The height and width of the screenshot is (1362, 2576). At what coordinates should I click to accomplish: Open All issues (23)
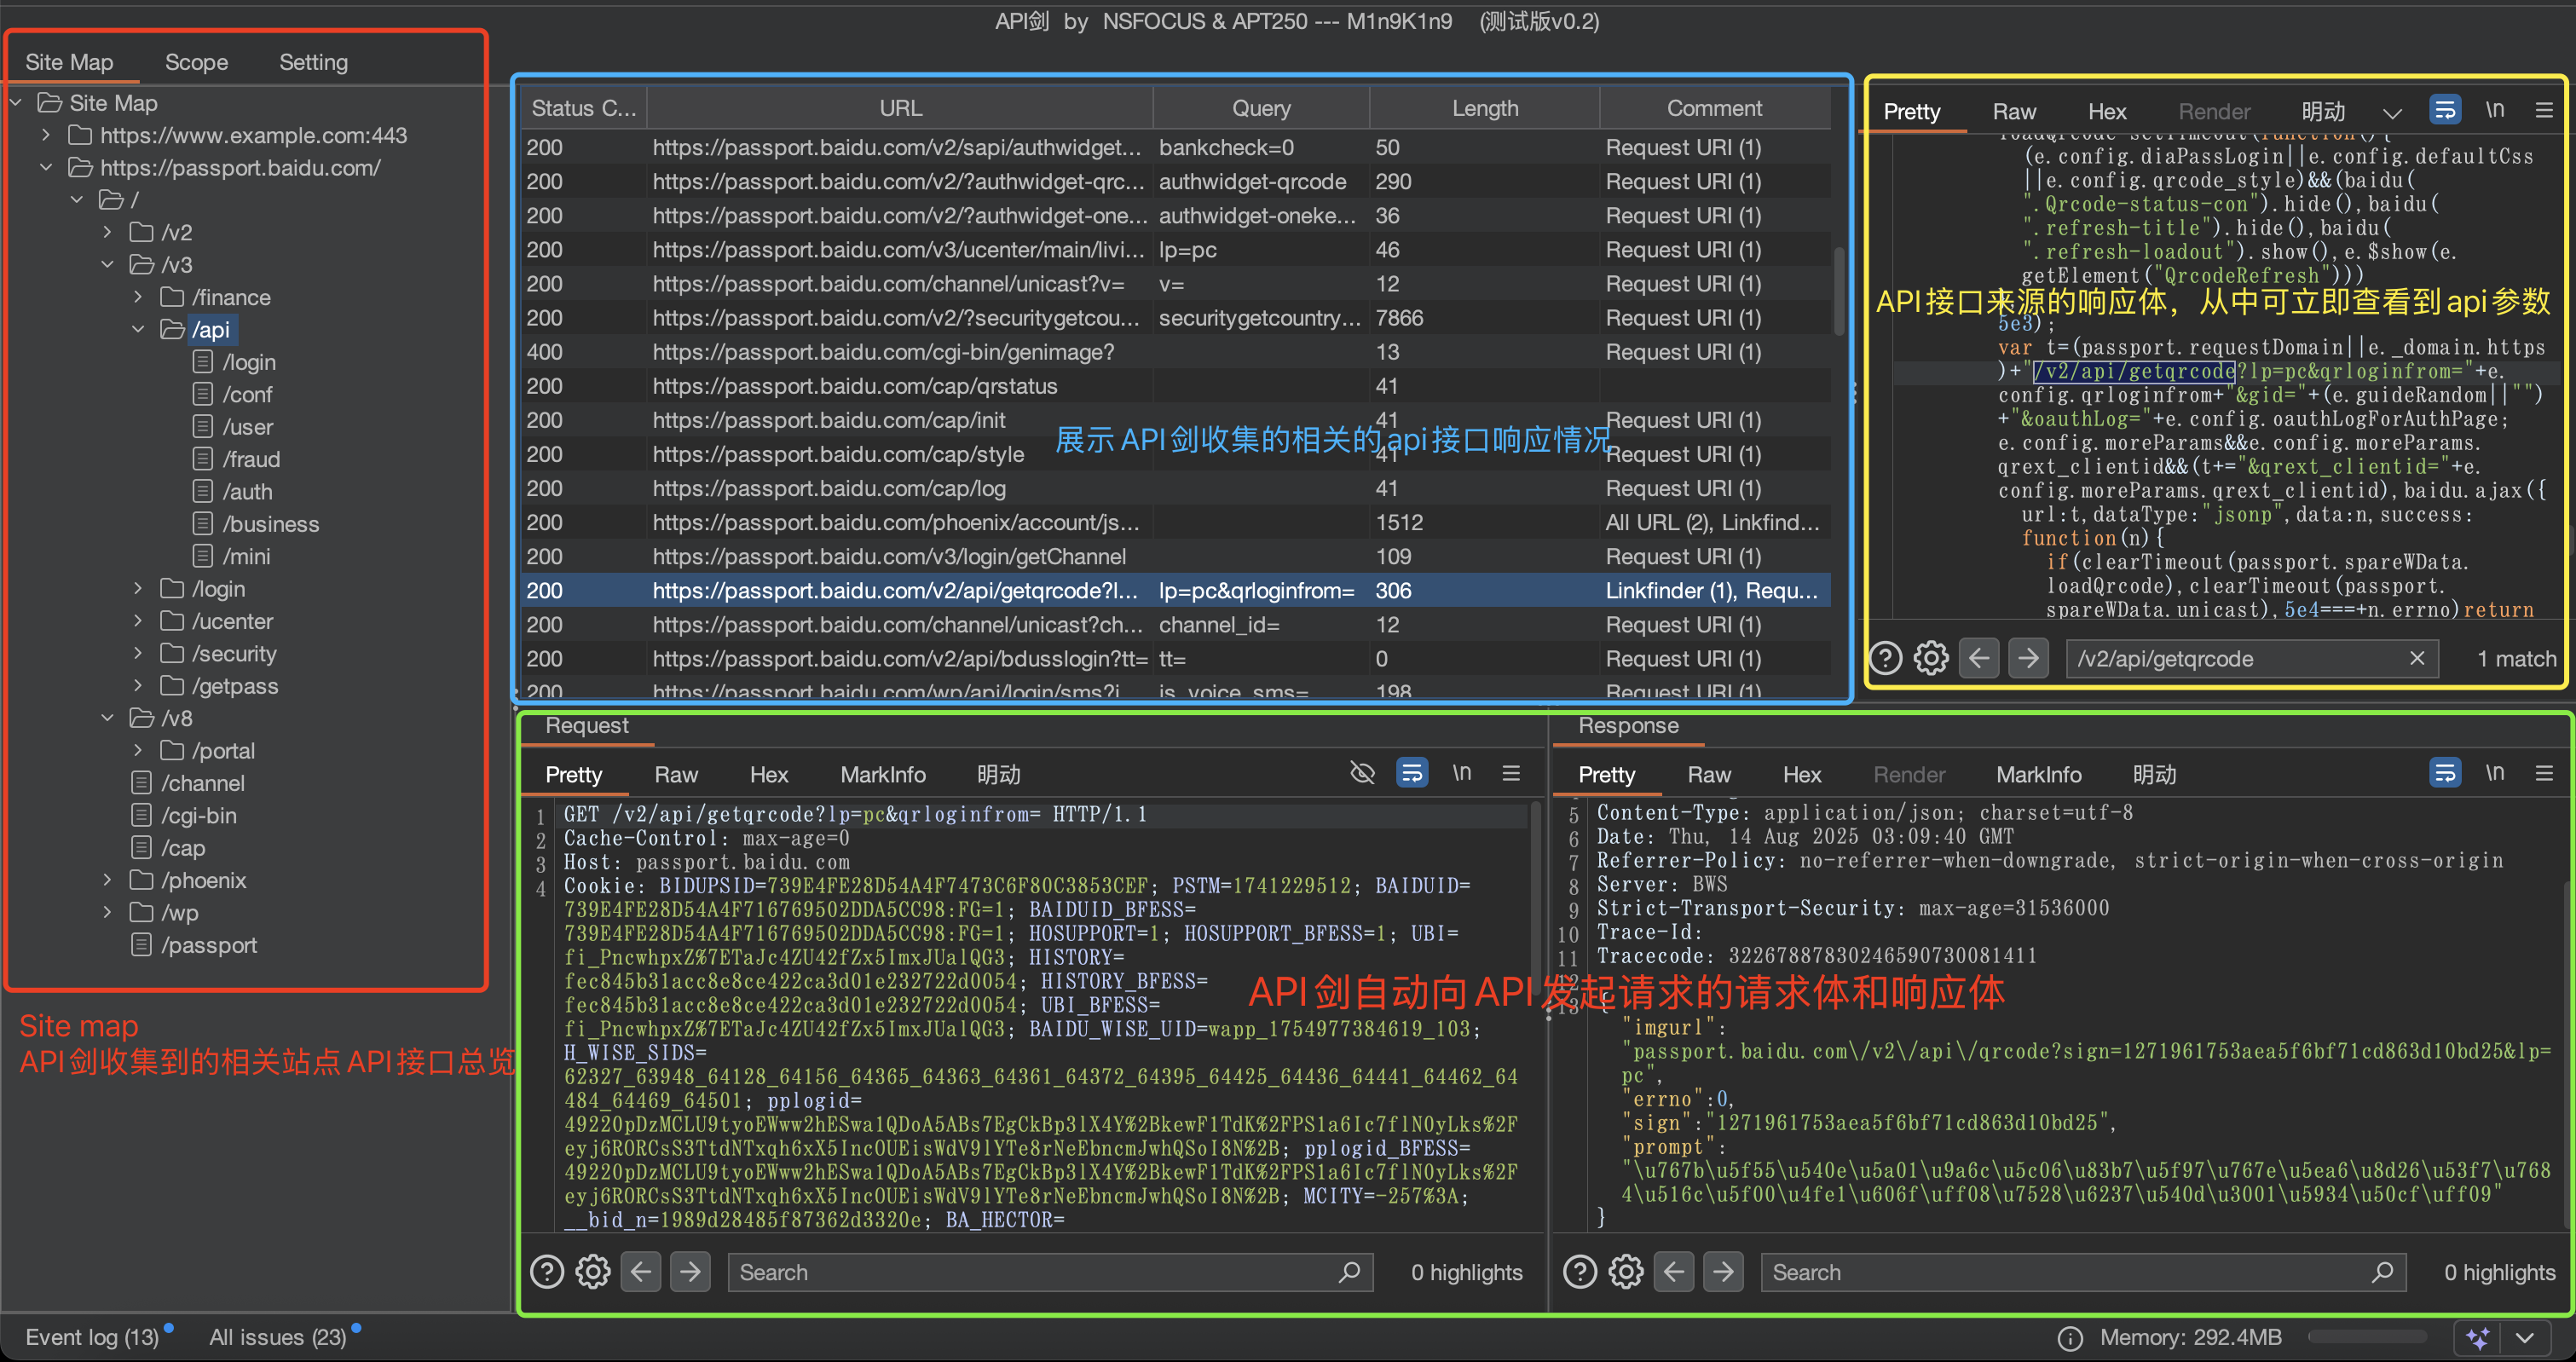(277, 1337)
